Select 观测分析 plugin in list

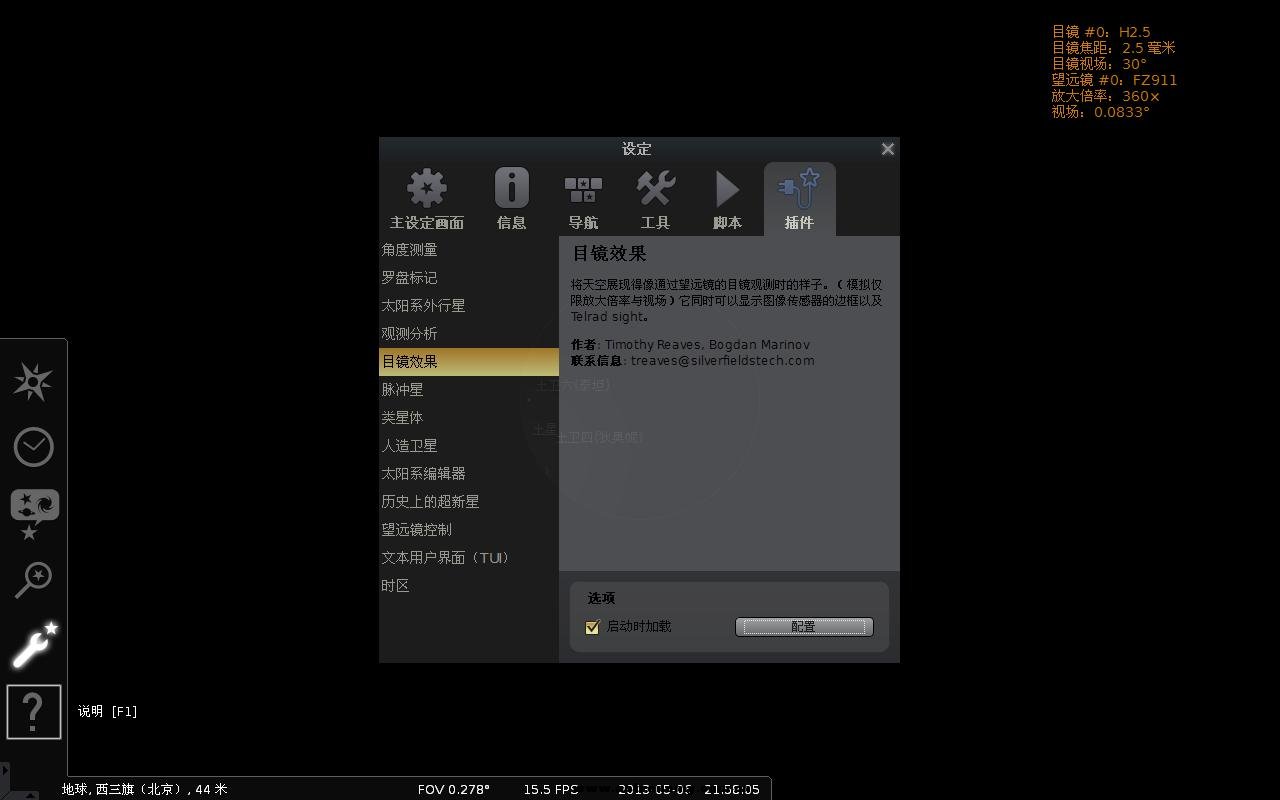tap(469, 334)
